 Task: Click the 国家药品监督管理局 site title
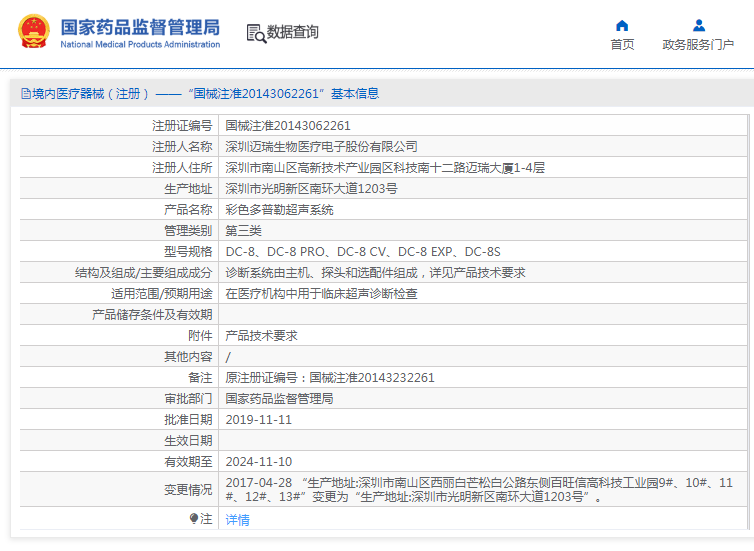point(140,27)
